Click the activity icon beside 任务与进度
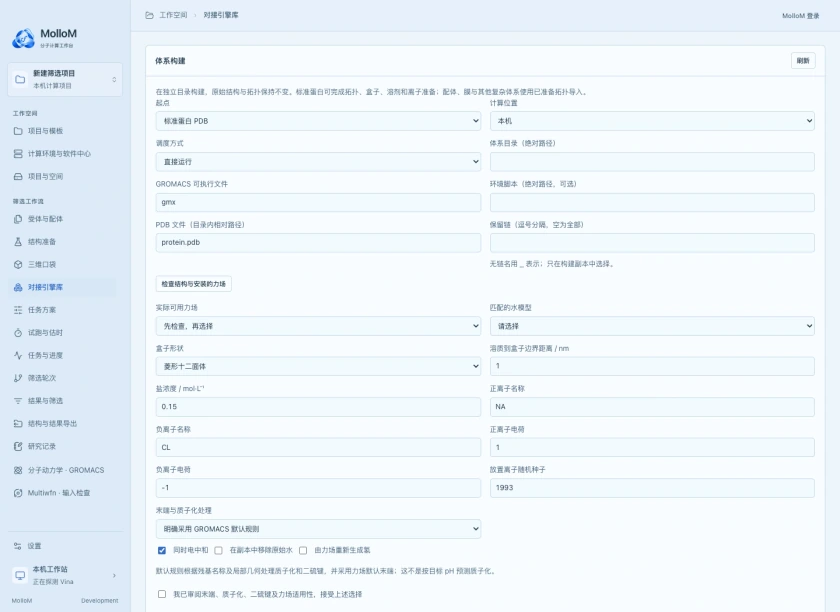This screenshot has width=840, height=612. coord(18,355)
